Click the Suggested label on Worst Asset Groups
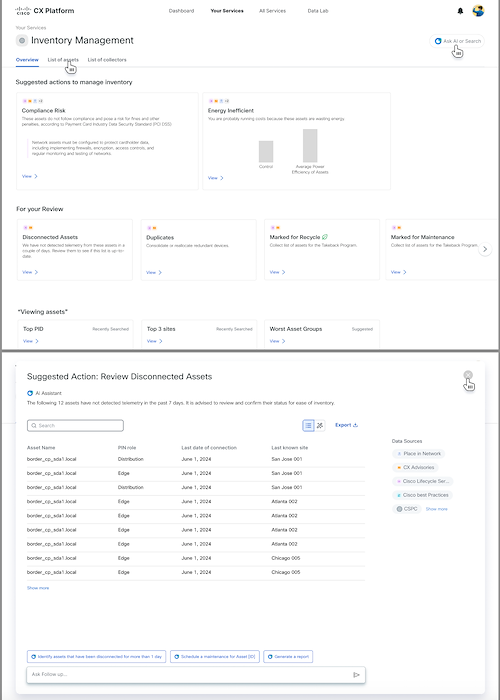 [362, 329]
